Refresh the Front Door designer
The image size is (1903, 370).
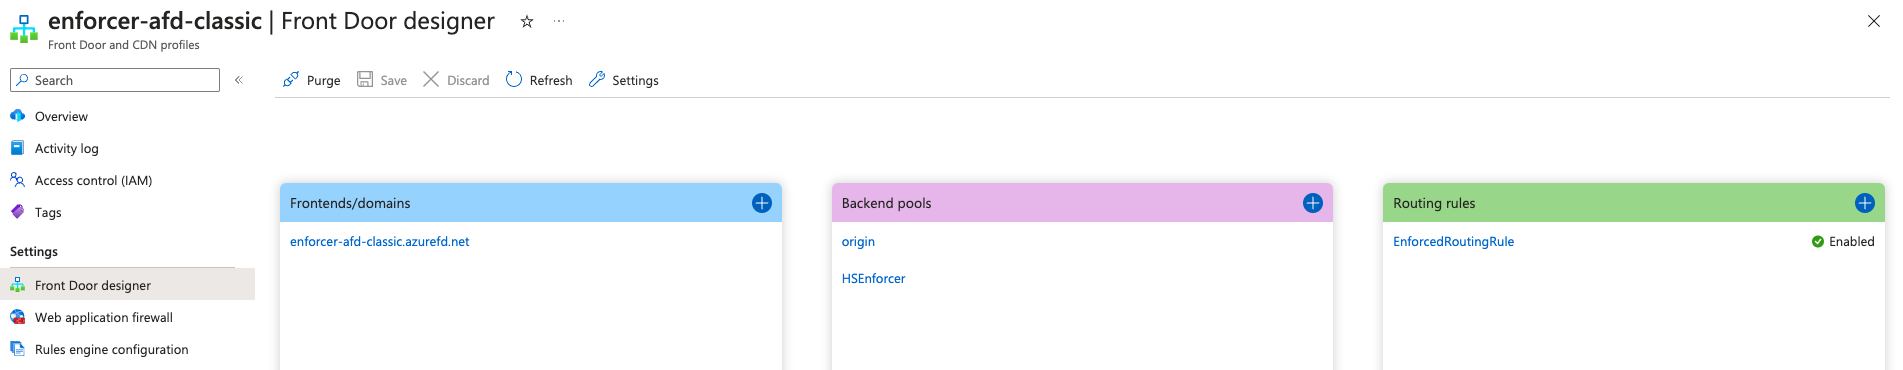(539, 80)
